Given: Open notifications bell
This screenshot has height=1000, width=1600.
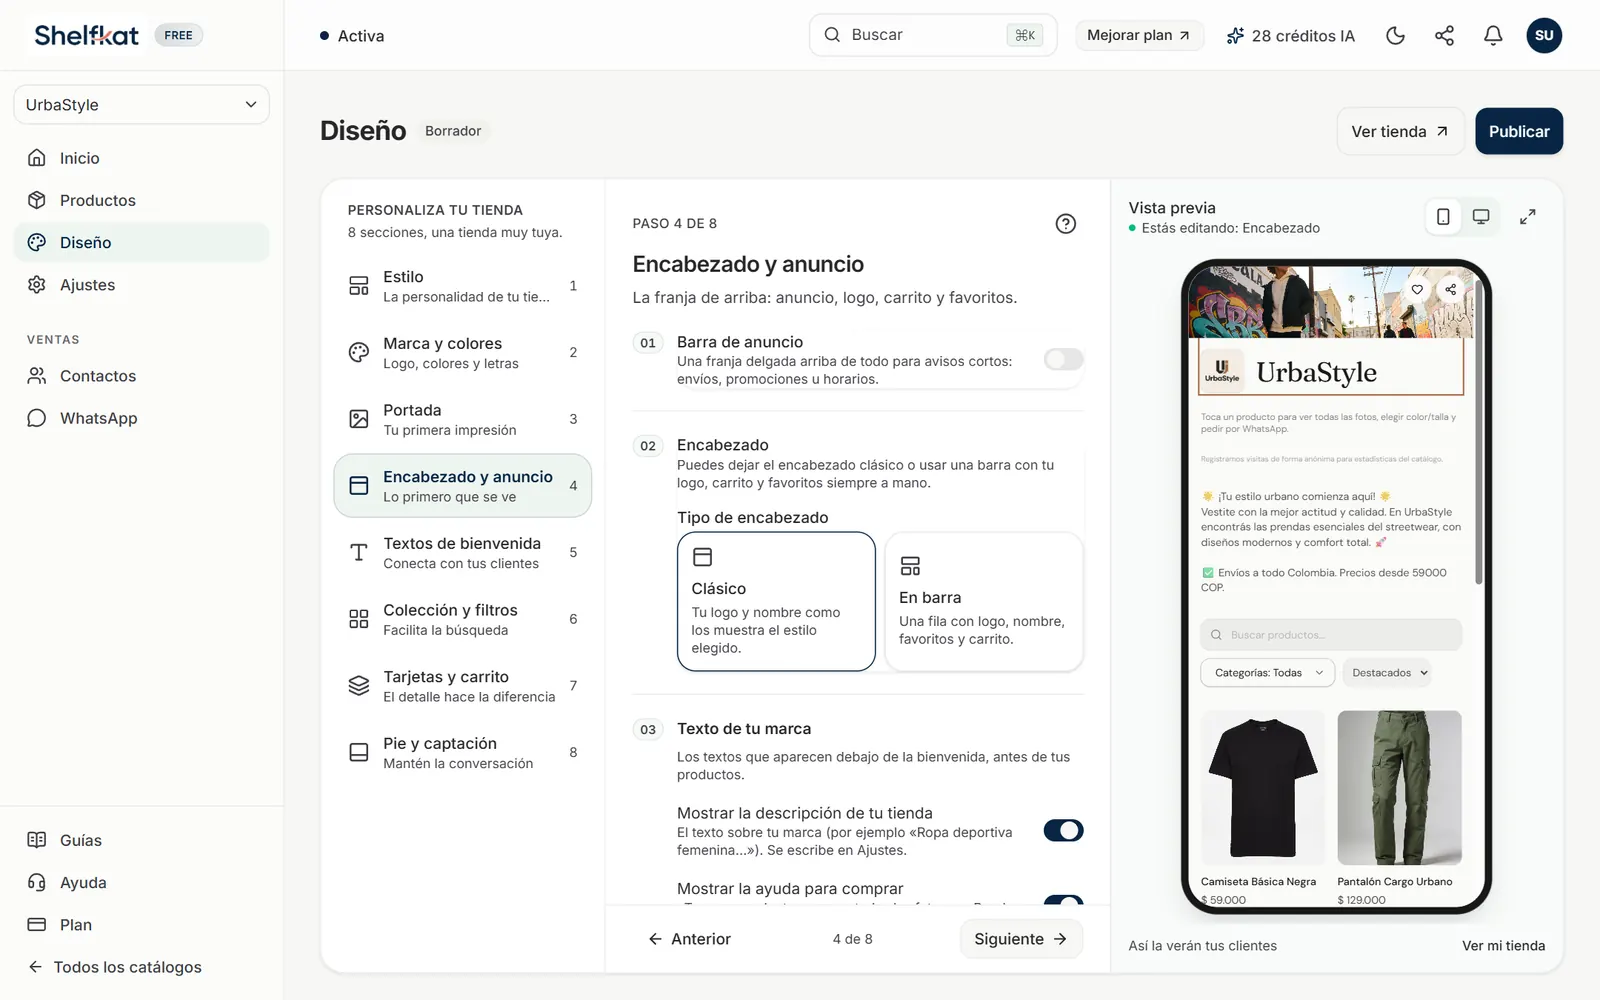Looking at the screenshot, I should (1493, 36).
